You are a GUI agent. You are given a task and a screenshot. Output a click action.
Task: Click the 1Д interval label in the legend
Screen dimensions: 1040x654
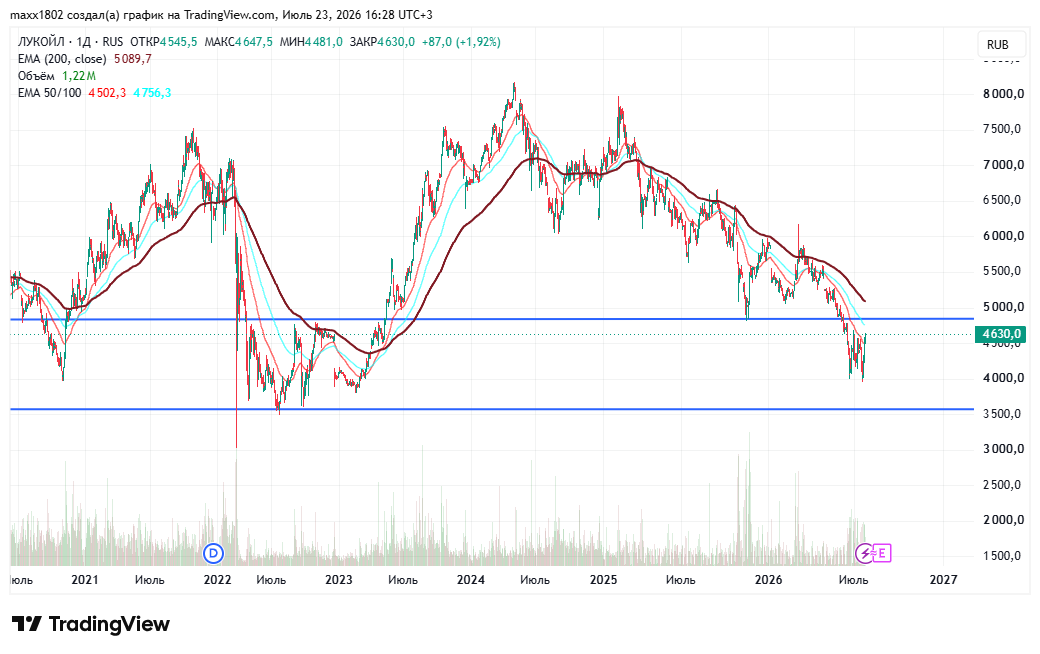click(83, 42)
